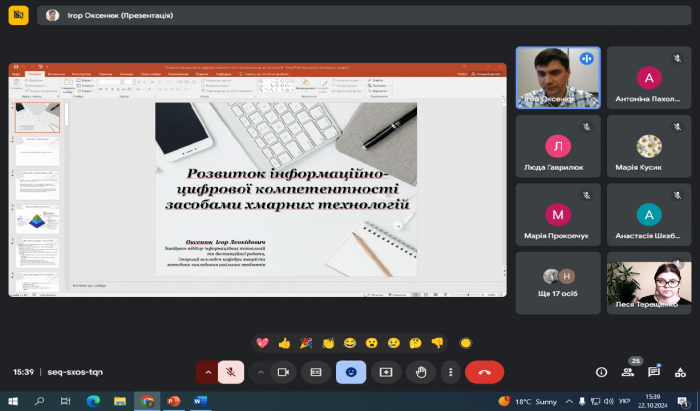Image resolution: width=700 pixels, height=411 pixels.
Task: Change the reaction skin tone color
Action: click(x=465, y=342)
